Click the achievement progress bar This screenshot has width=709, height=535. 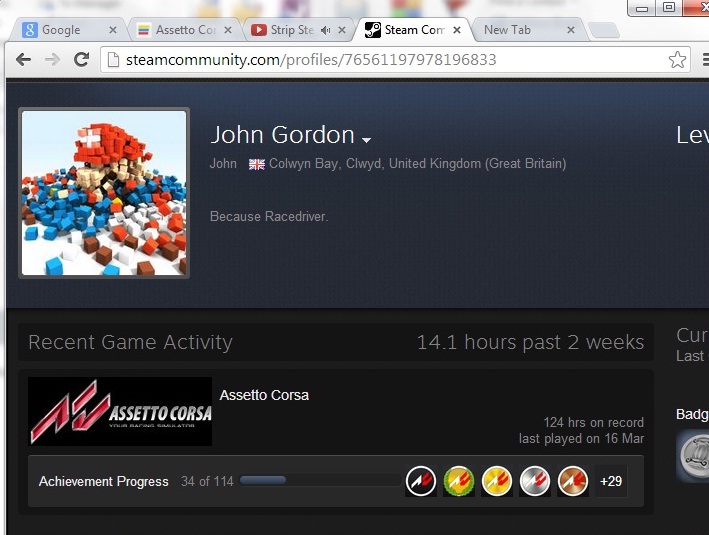tap(320, 481)
